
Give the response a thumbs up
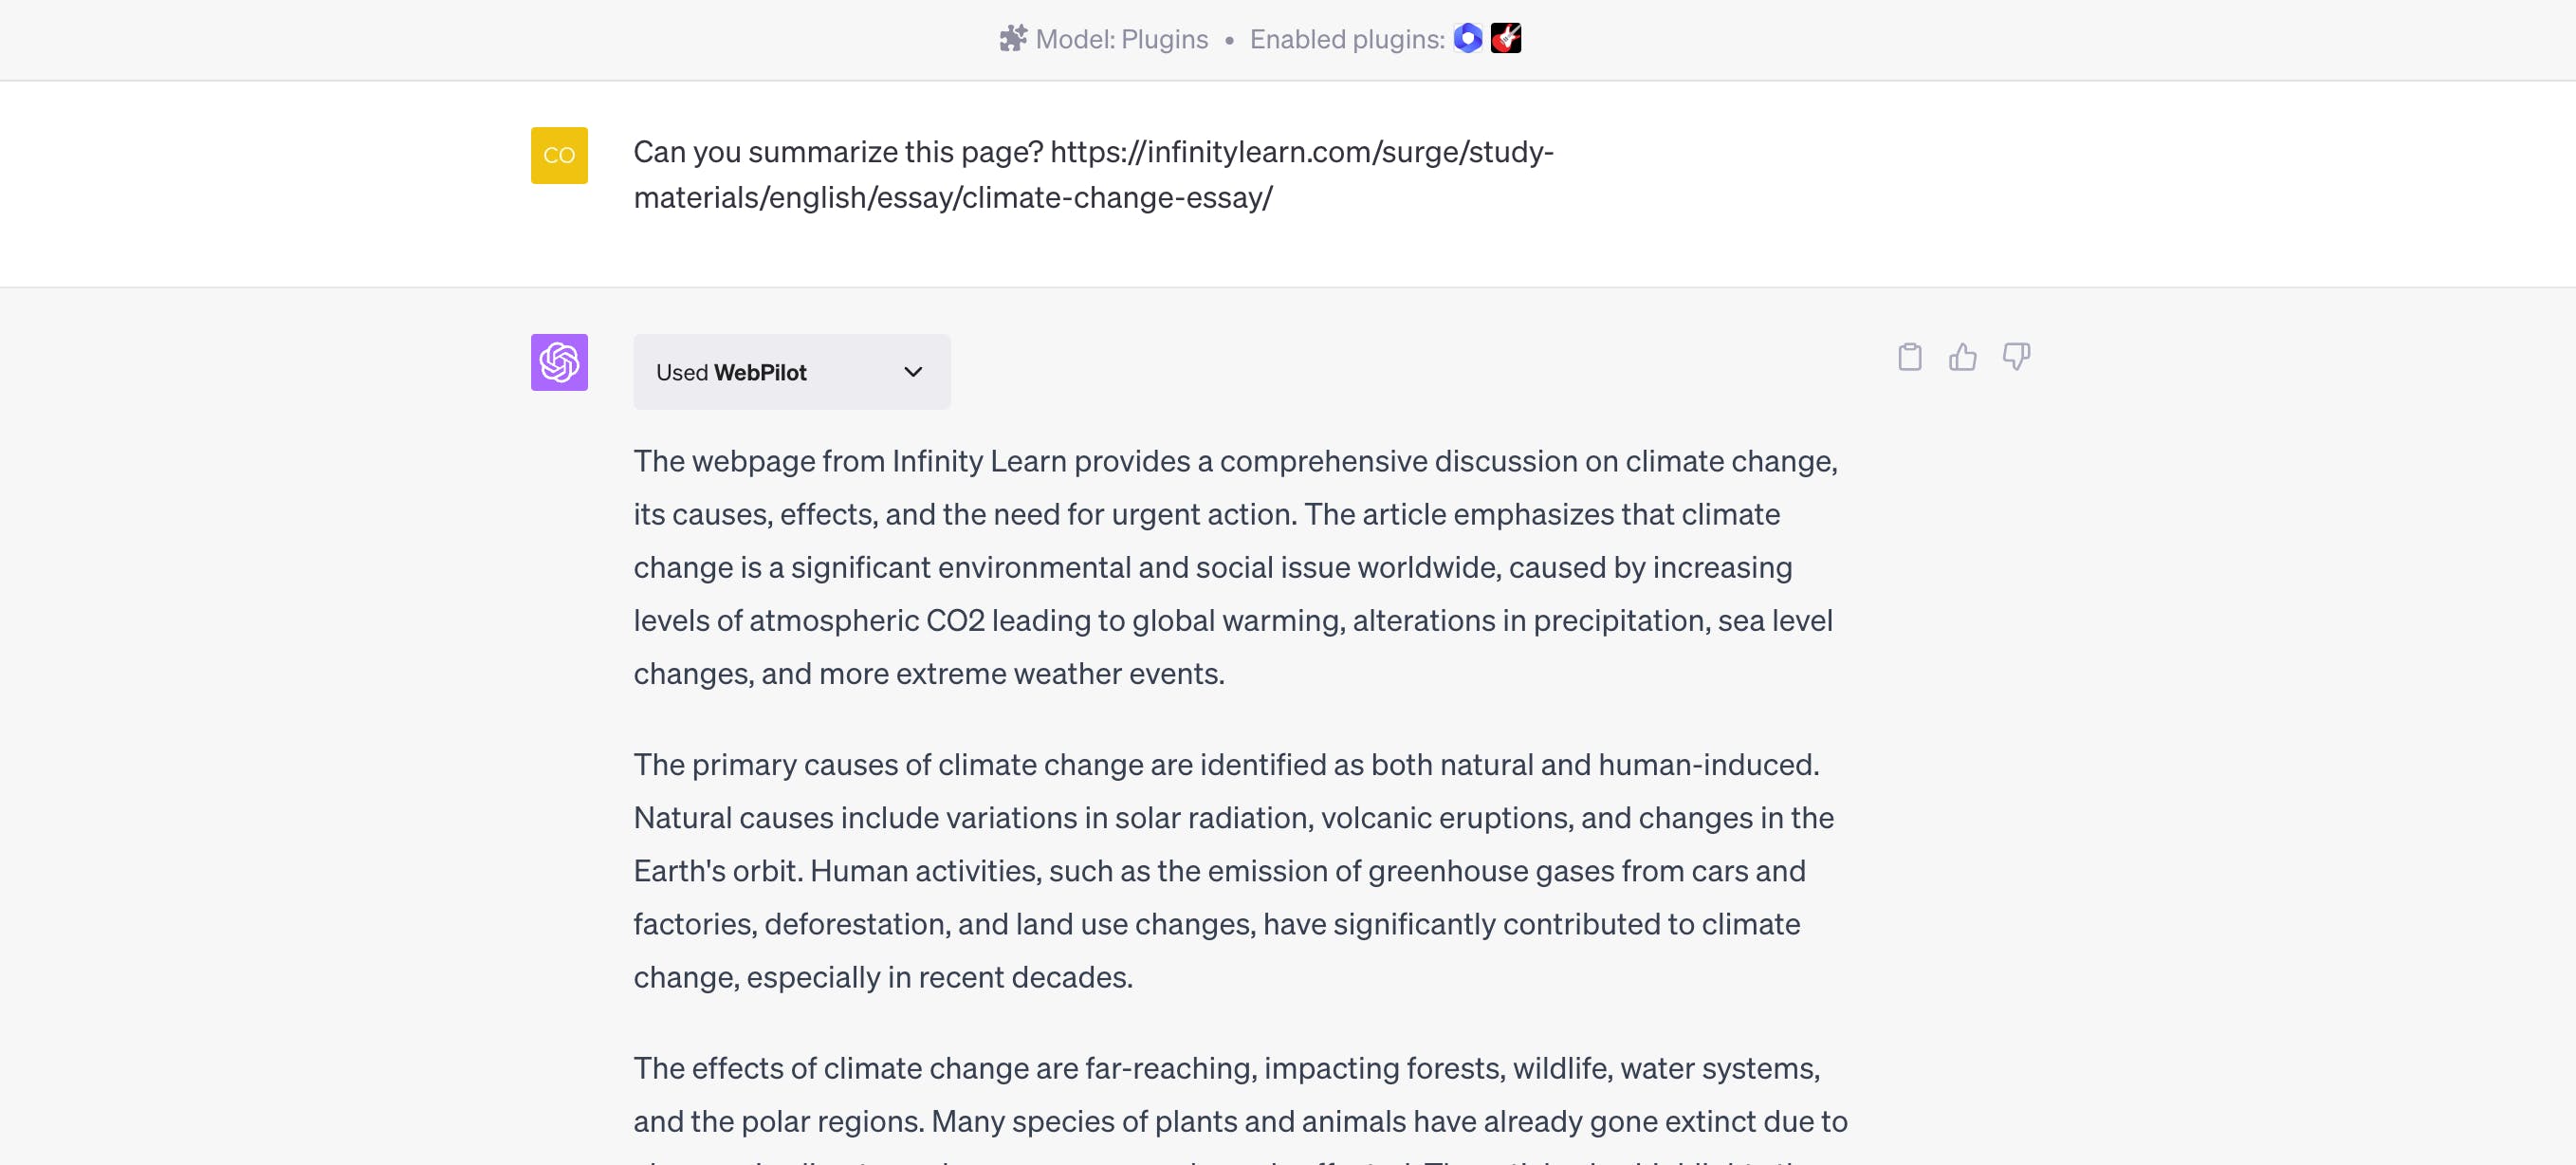[x=1962, y=357]
